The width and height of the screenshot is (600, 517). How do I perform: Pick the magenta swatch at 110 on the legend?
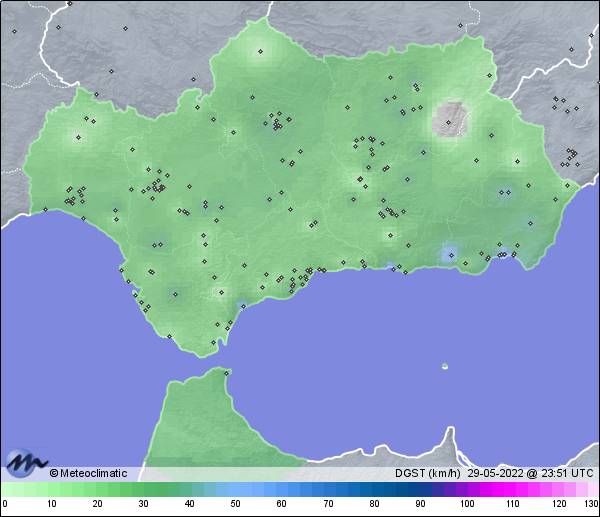(511, 489)
